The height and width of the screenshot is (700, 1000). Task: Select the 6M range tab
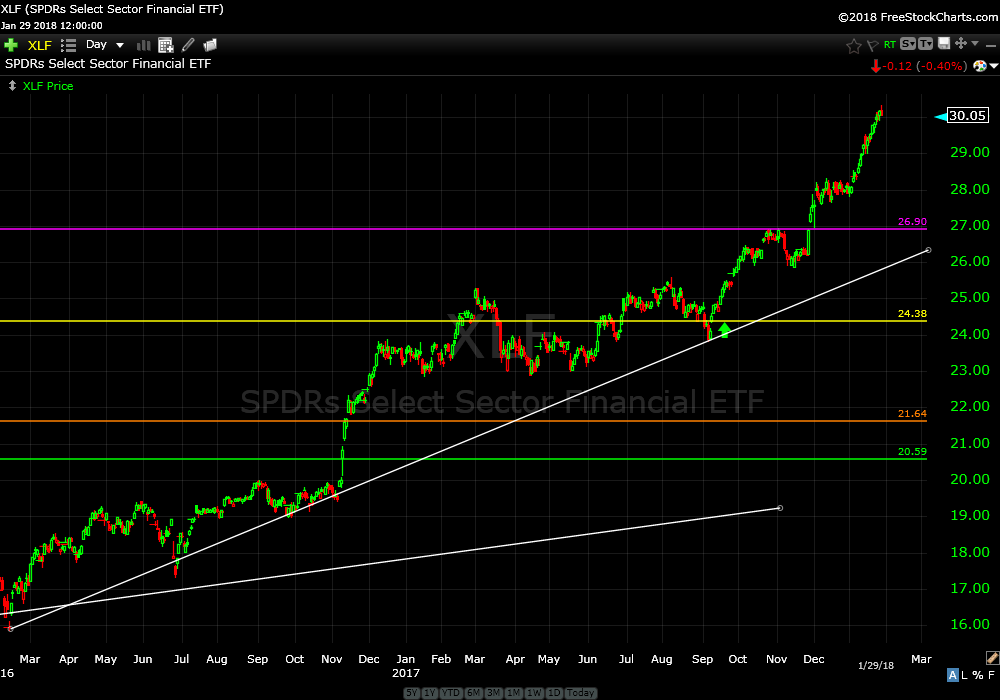pyautogui.click(x=473, y=692)
